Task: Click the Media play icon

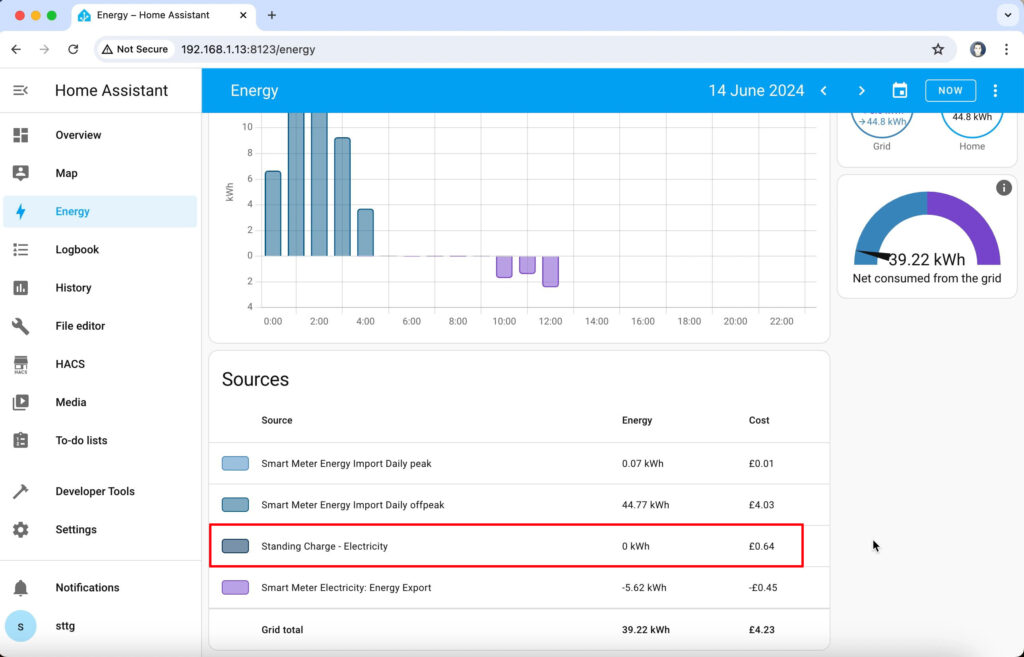Action: pyautogui.click(x=20, y=402)
